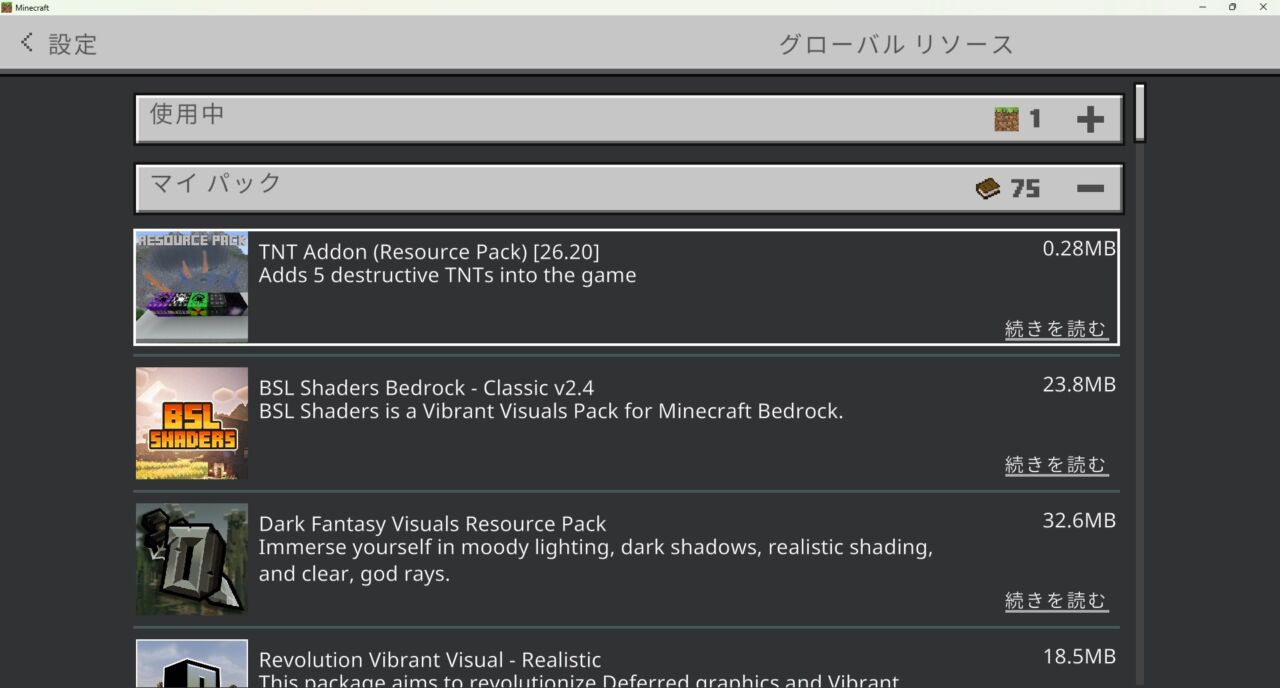1280x688 pixels.
Task: Read more about Dark Fantasy Visuals
Action: 1056,601
